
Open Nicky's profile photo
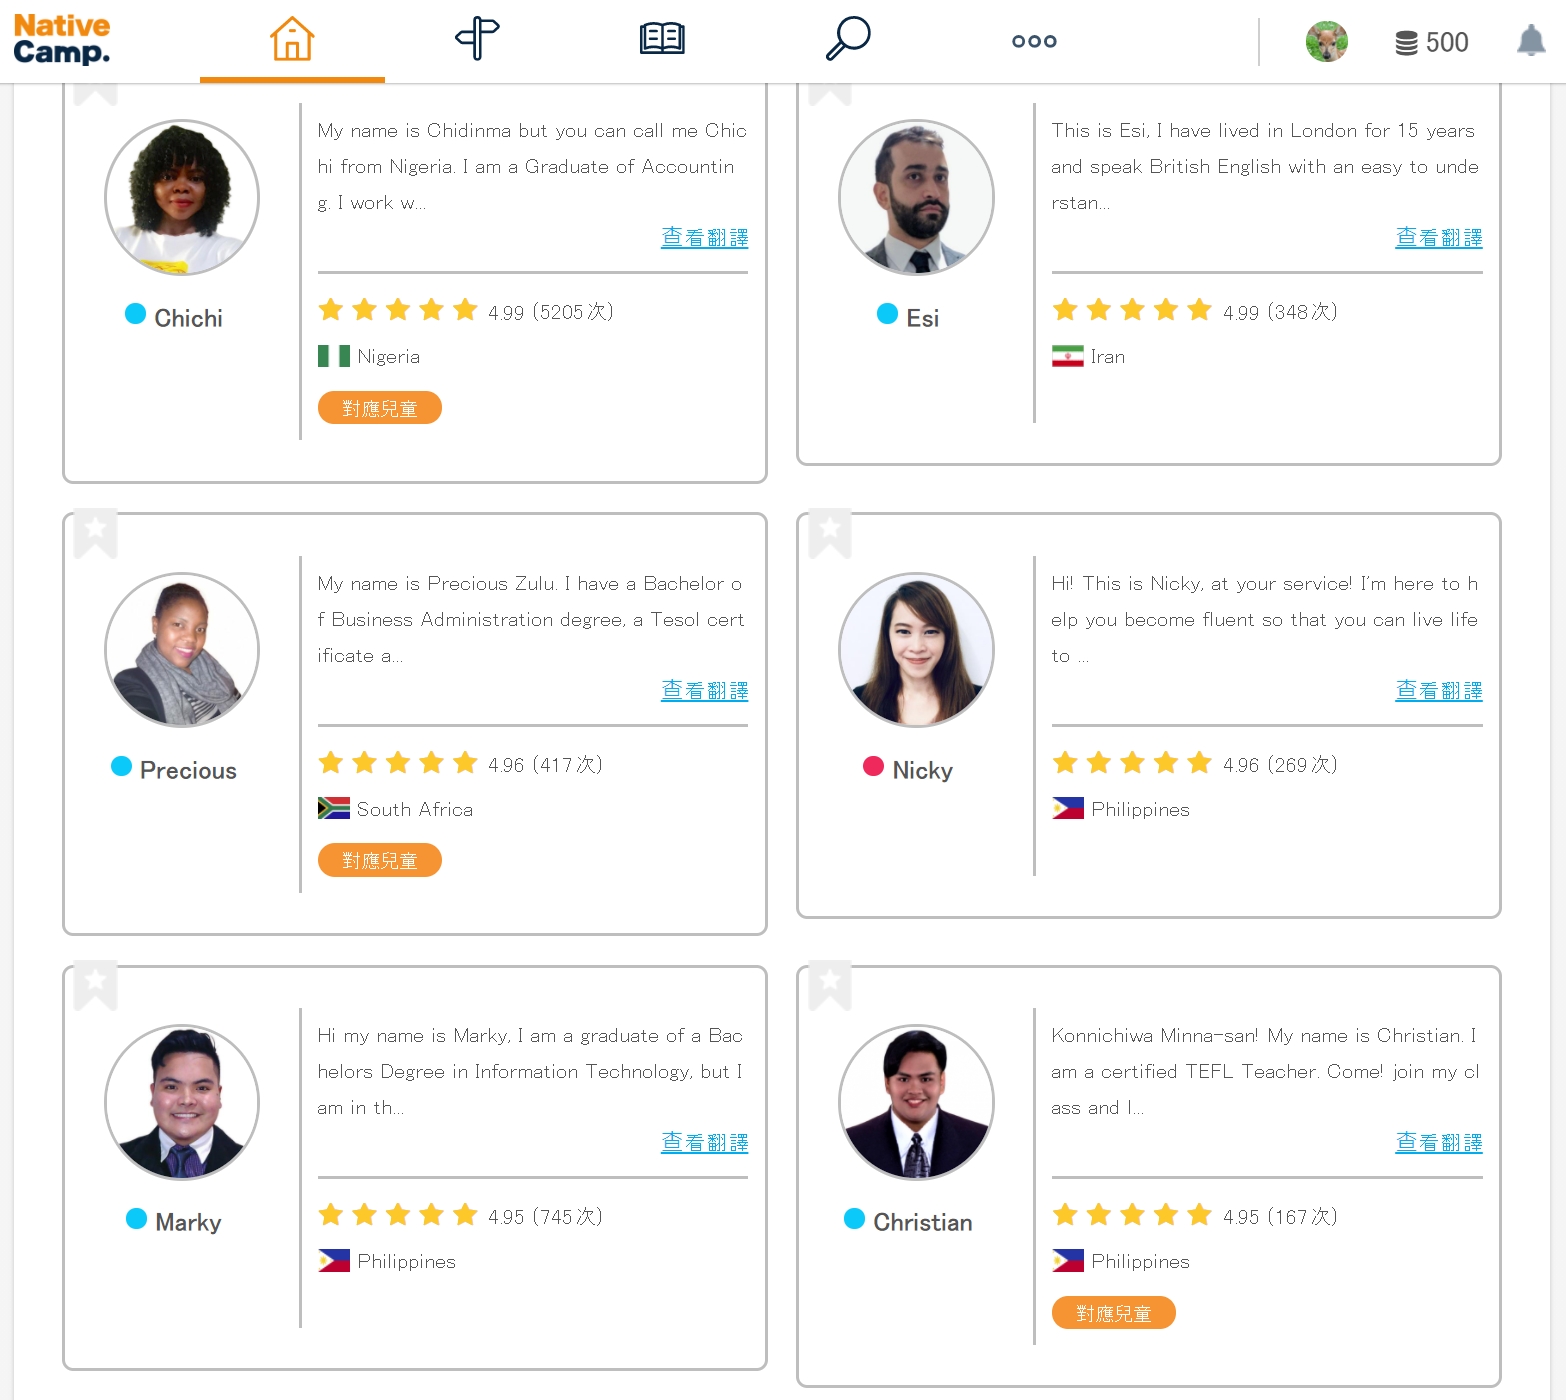click(916, 650)
